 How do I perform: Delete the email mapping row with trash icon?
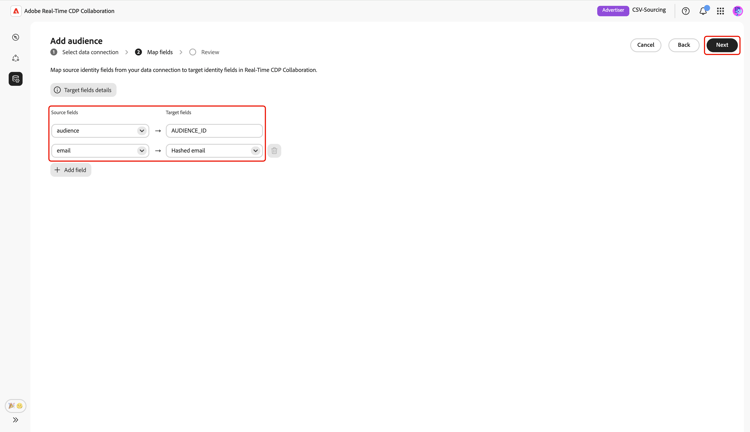[x=274, y=151]
